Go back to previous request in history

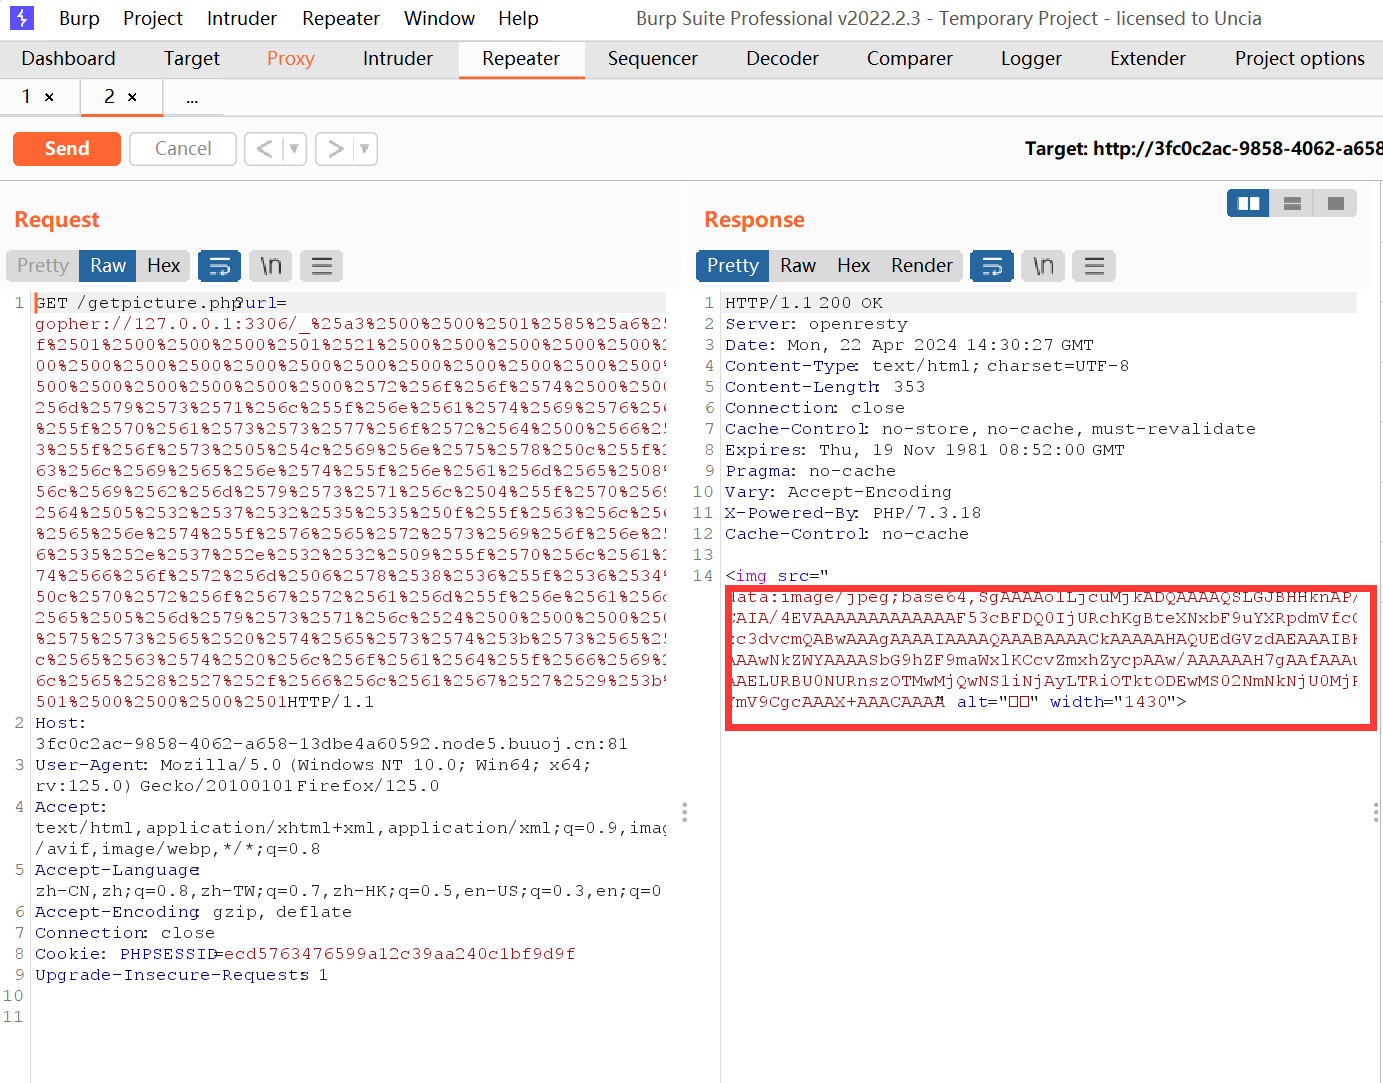[x=264, y=149]
